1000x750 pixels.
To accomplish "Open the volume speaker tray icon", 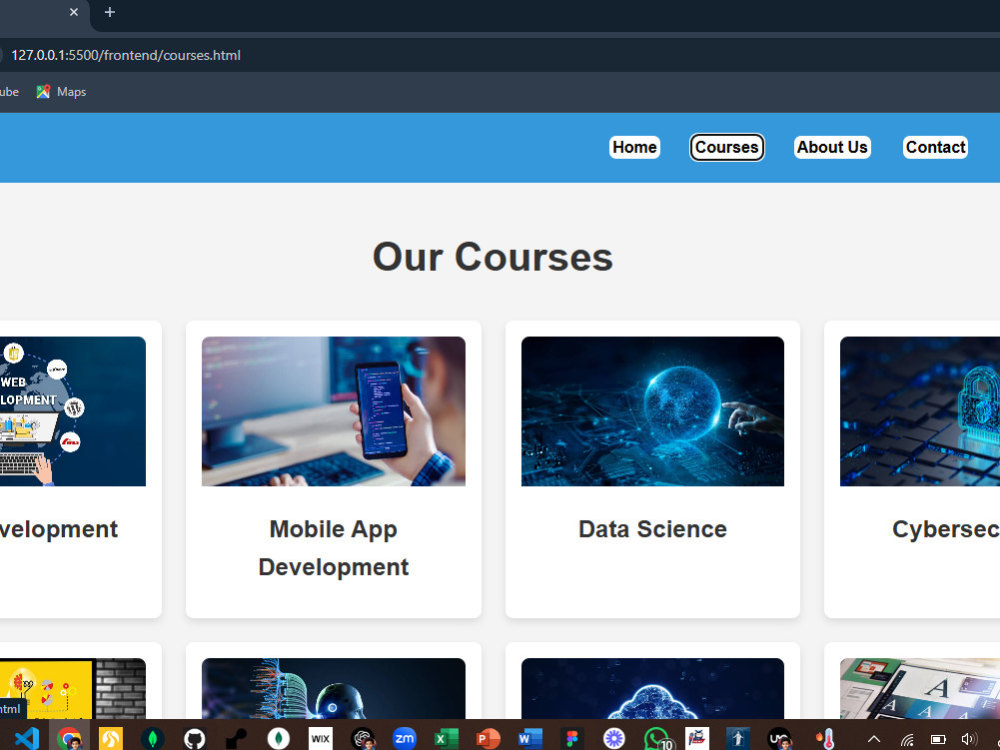I will [x=969, y=740].
